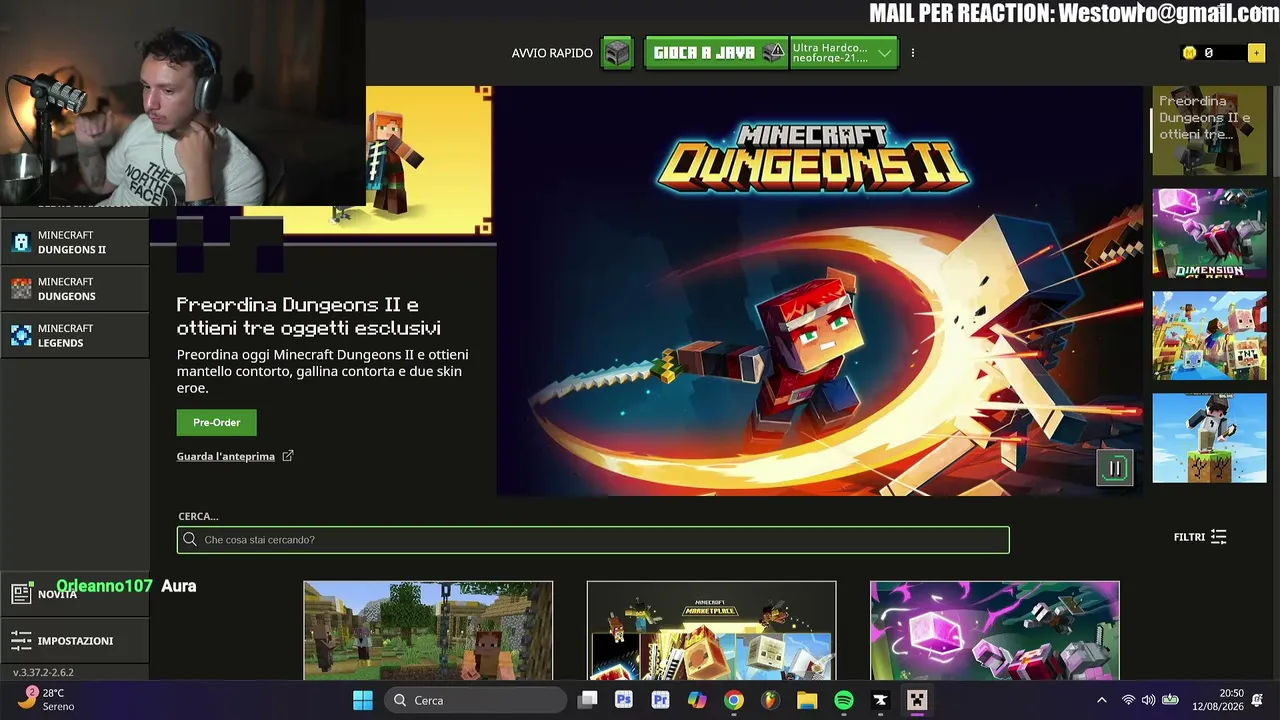Click the Minecraft Legends sidebar icon
Image resolution: width=1280 pixels, height=720 pixels.
(21, 336)
